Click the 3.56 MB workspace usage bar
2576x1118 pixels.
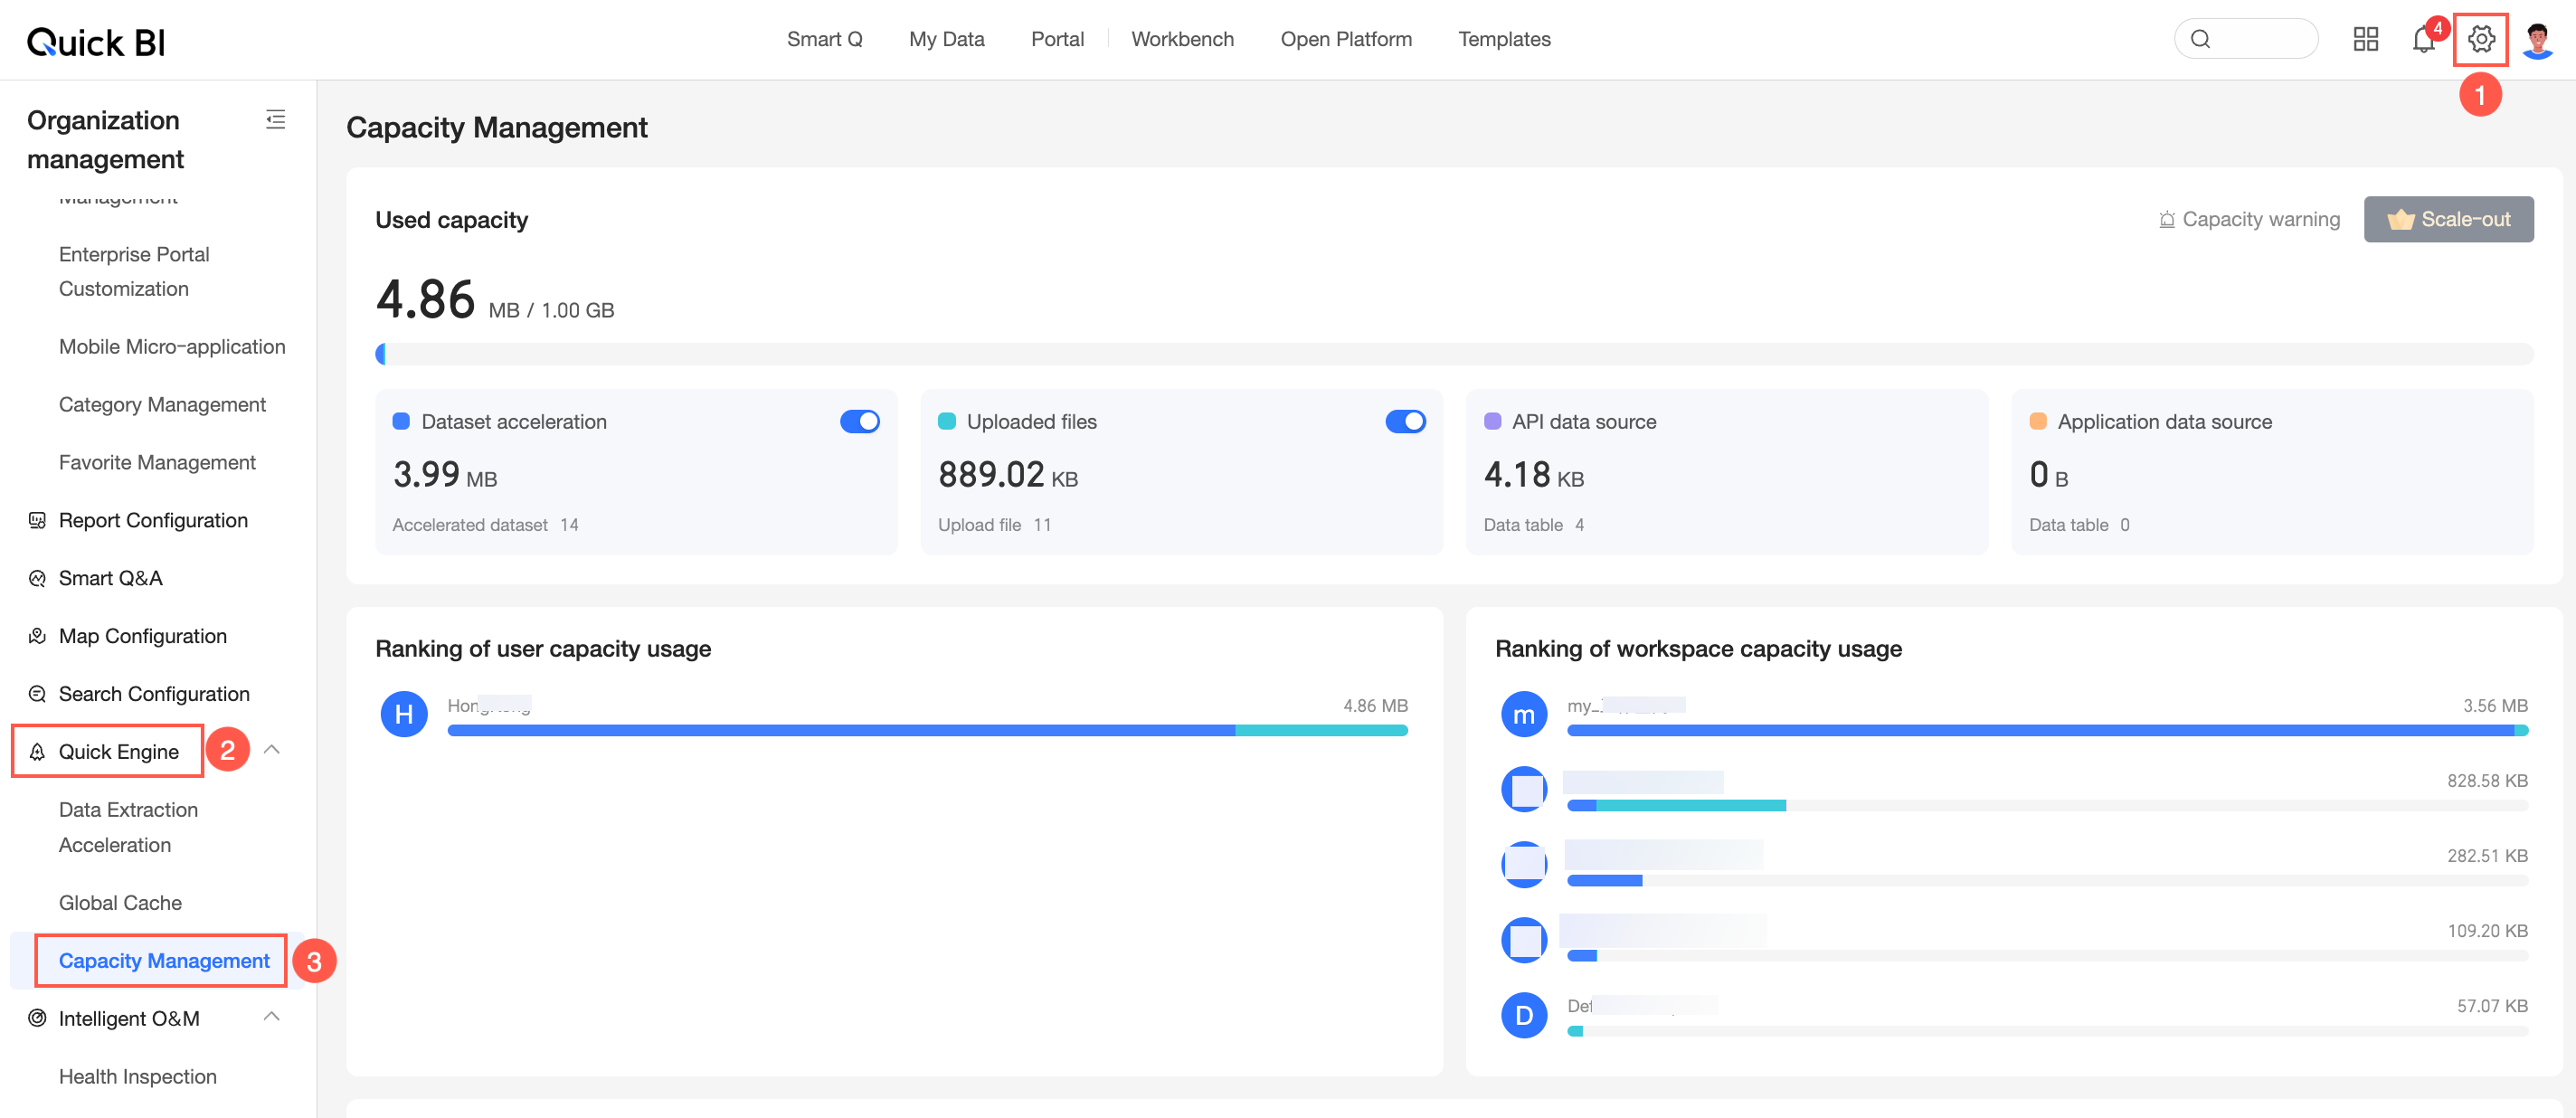pyautogui.click(x=2047, y=731)
